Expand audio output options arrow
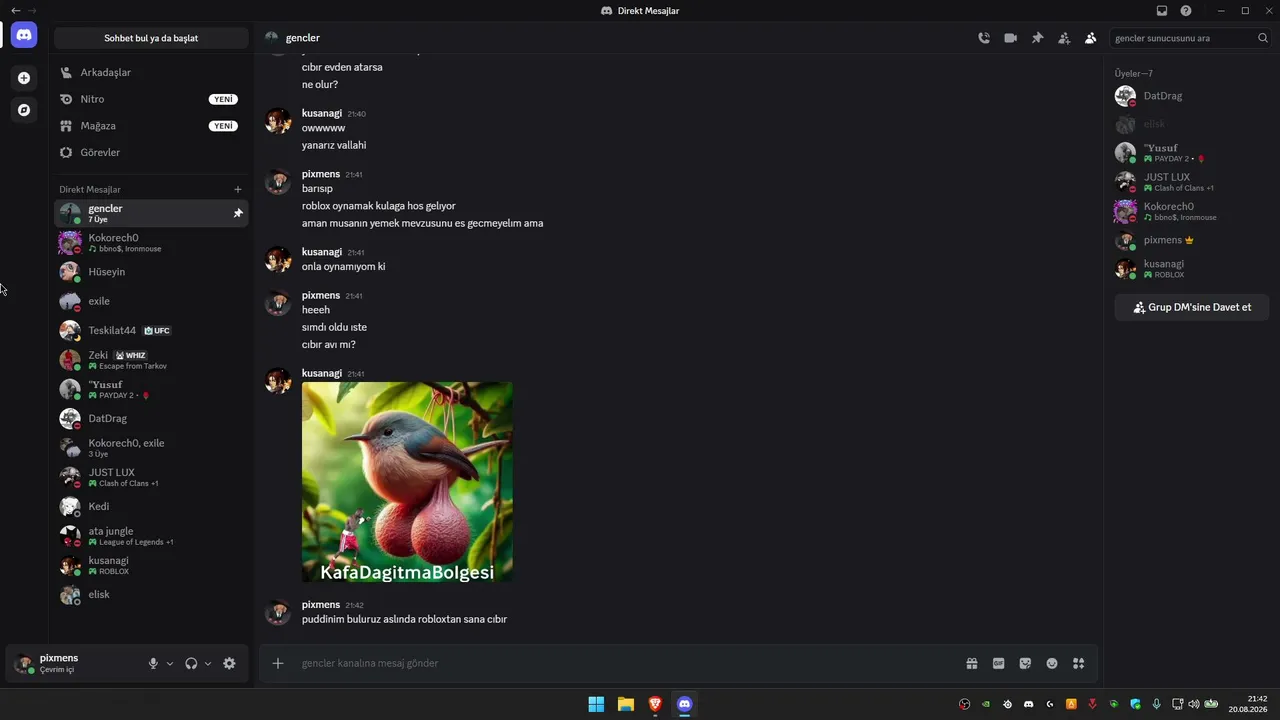This screenshot has height=720, width=1280. click(208, 663)
